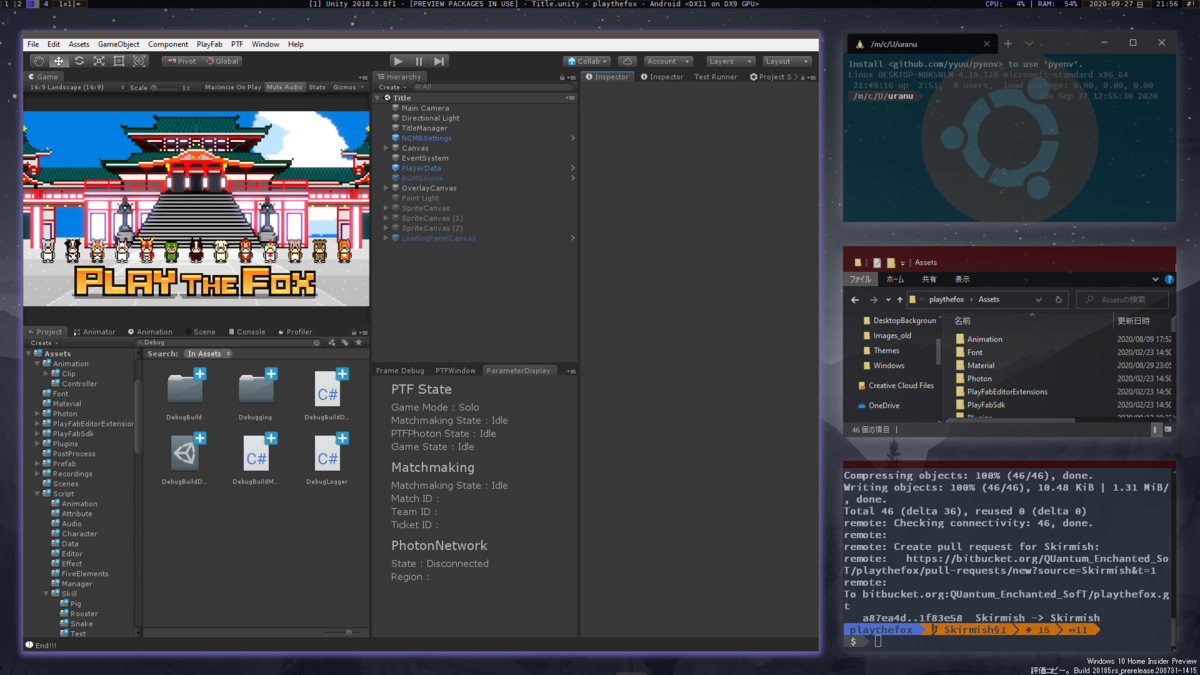Open the Gizmos dropdown arrow
Screen dimensions: 1200x675
coord(361,87)
